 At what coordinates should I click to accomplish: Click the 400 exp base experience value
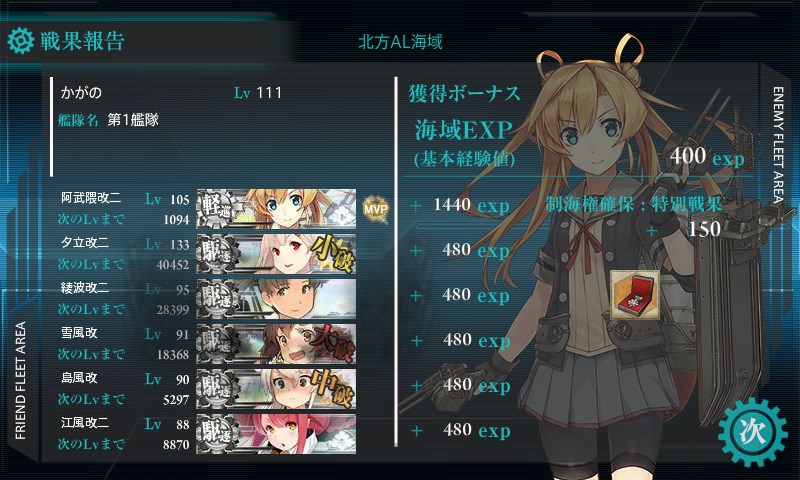[707, 156]
